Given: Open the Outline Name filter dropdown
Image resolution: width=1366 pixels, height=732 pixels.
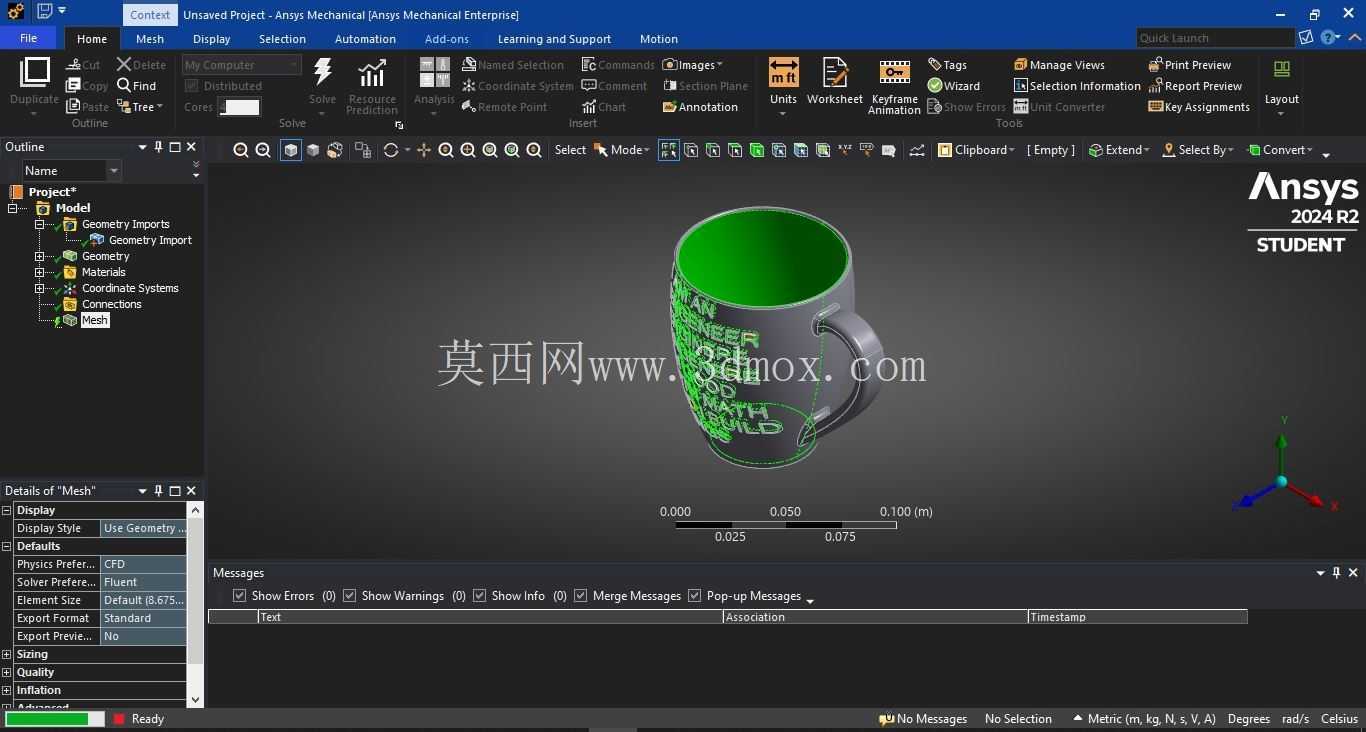Looking at the screenshot, I should (114, 171).
